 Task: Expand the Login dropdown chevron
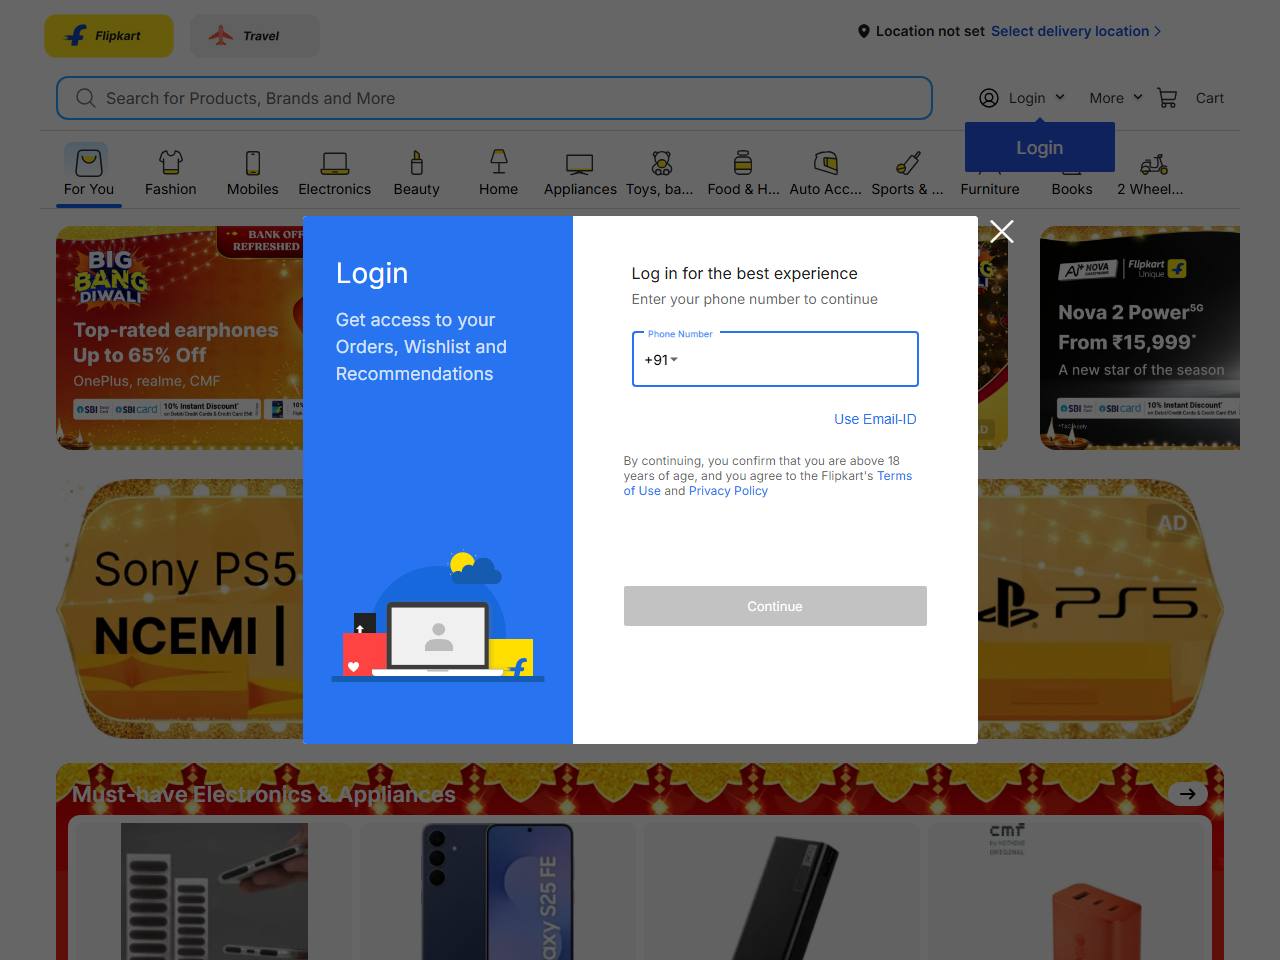pos(1060,97)
